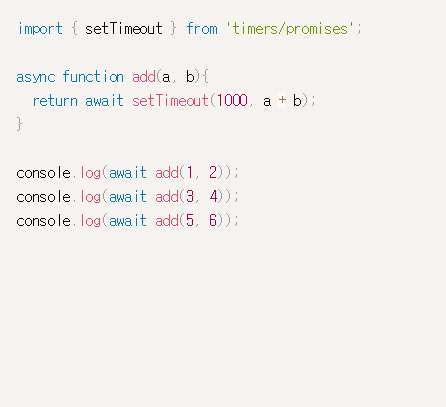This screenshot has width=446, height=407.
Task: Click the async keyword
Action: [x=36, y=78]
